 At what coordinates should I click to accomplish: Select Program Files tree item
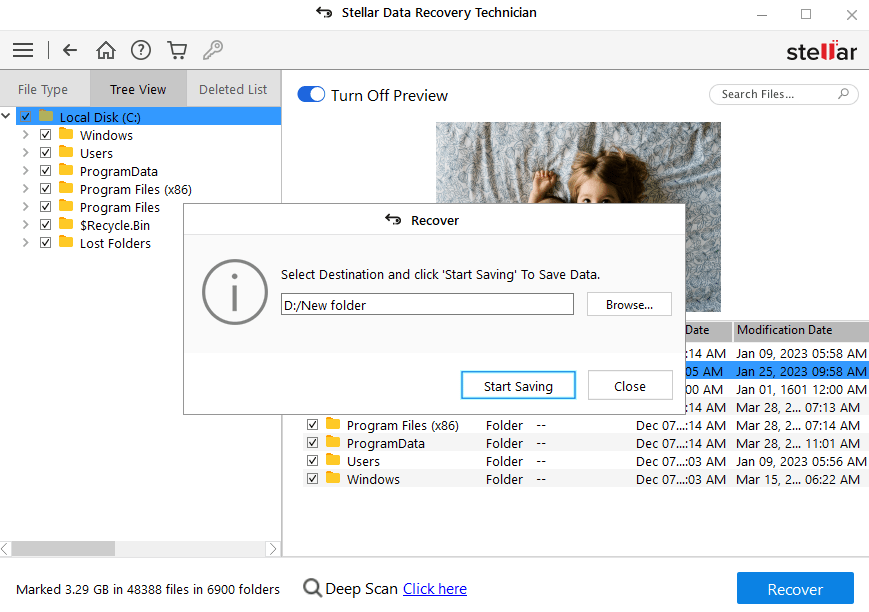[120, 207]
